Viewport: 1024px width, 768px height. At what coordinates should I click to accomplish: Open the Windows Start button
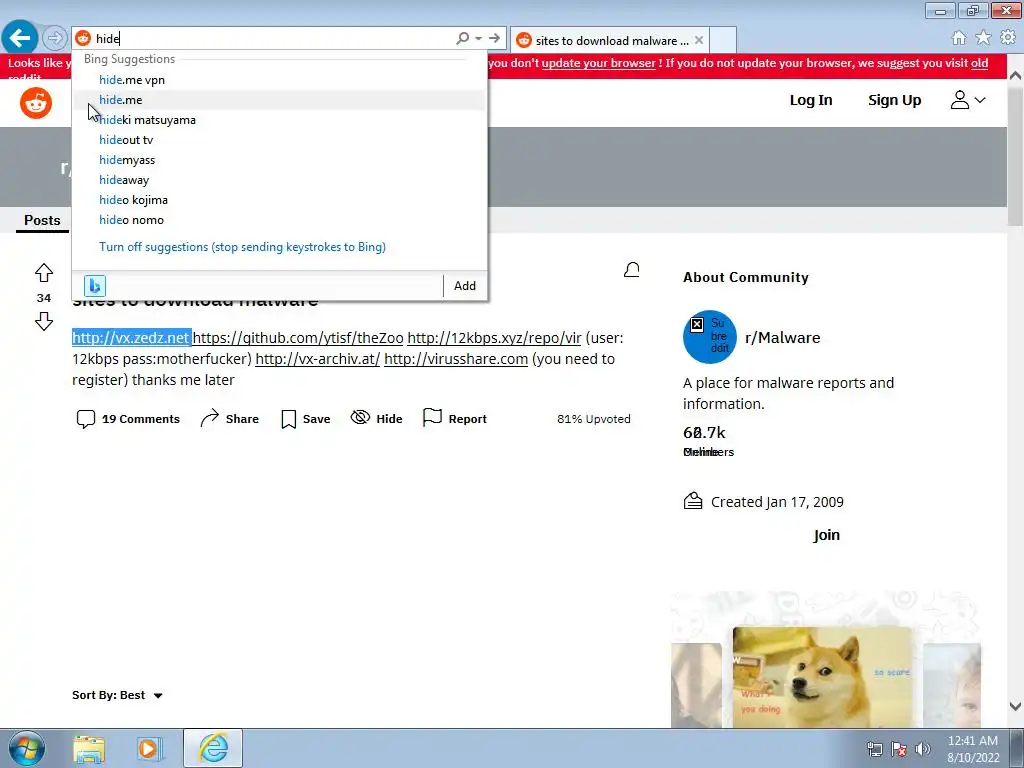[x=27, y=748]
